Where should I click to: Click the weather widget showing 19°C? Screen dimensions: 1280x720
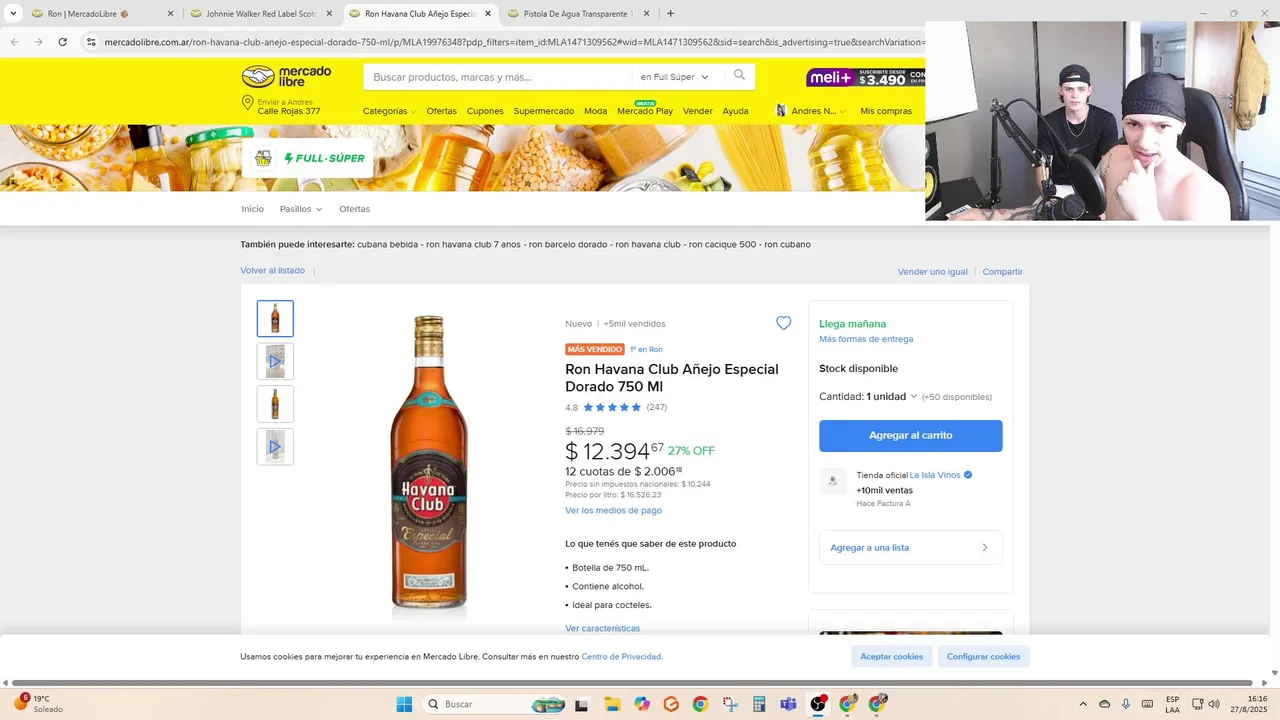(40, 703)
